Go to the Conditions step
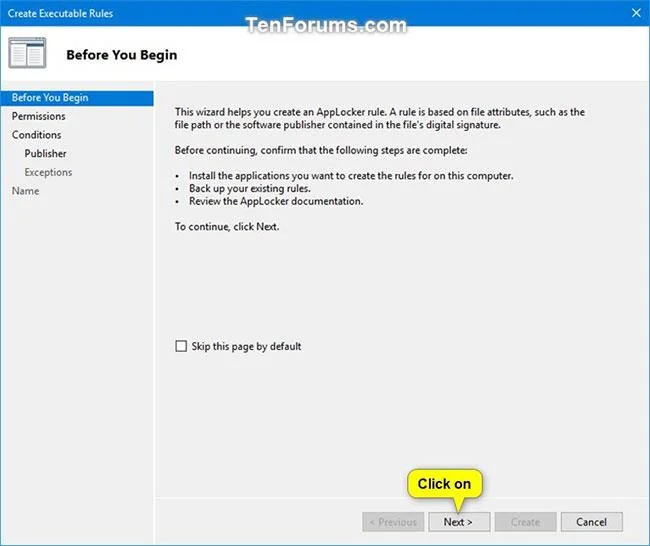 pos(36,135)
